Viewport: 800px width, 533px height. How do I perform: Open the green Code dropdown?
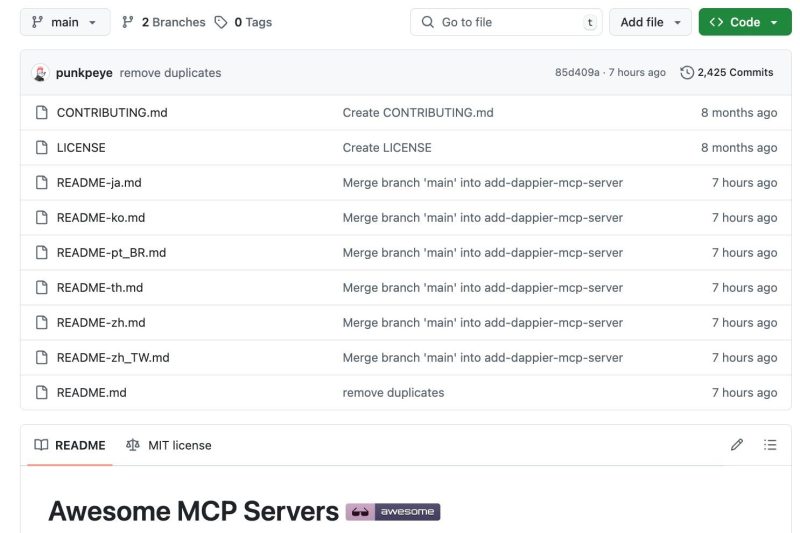coord(744,22)
